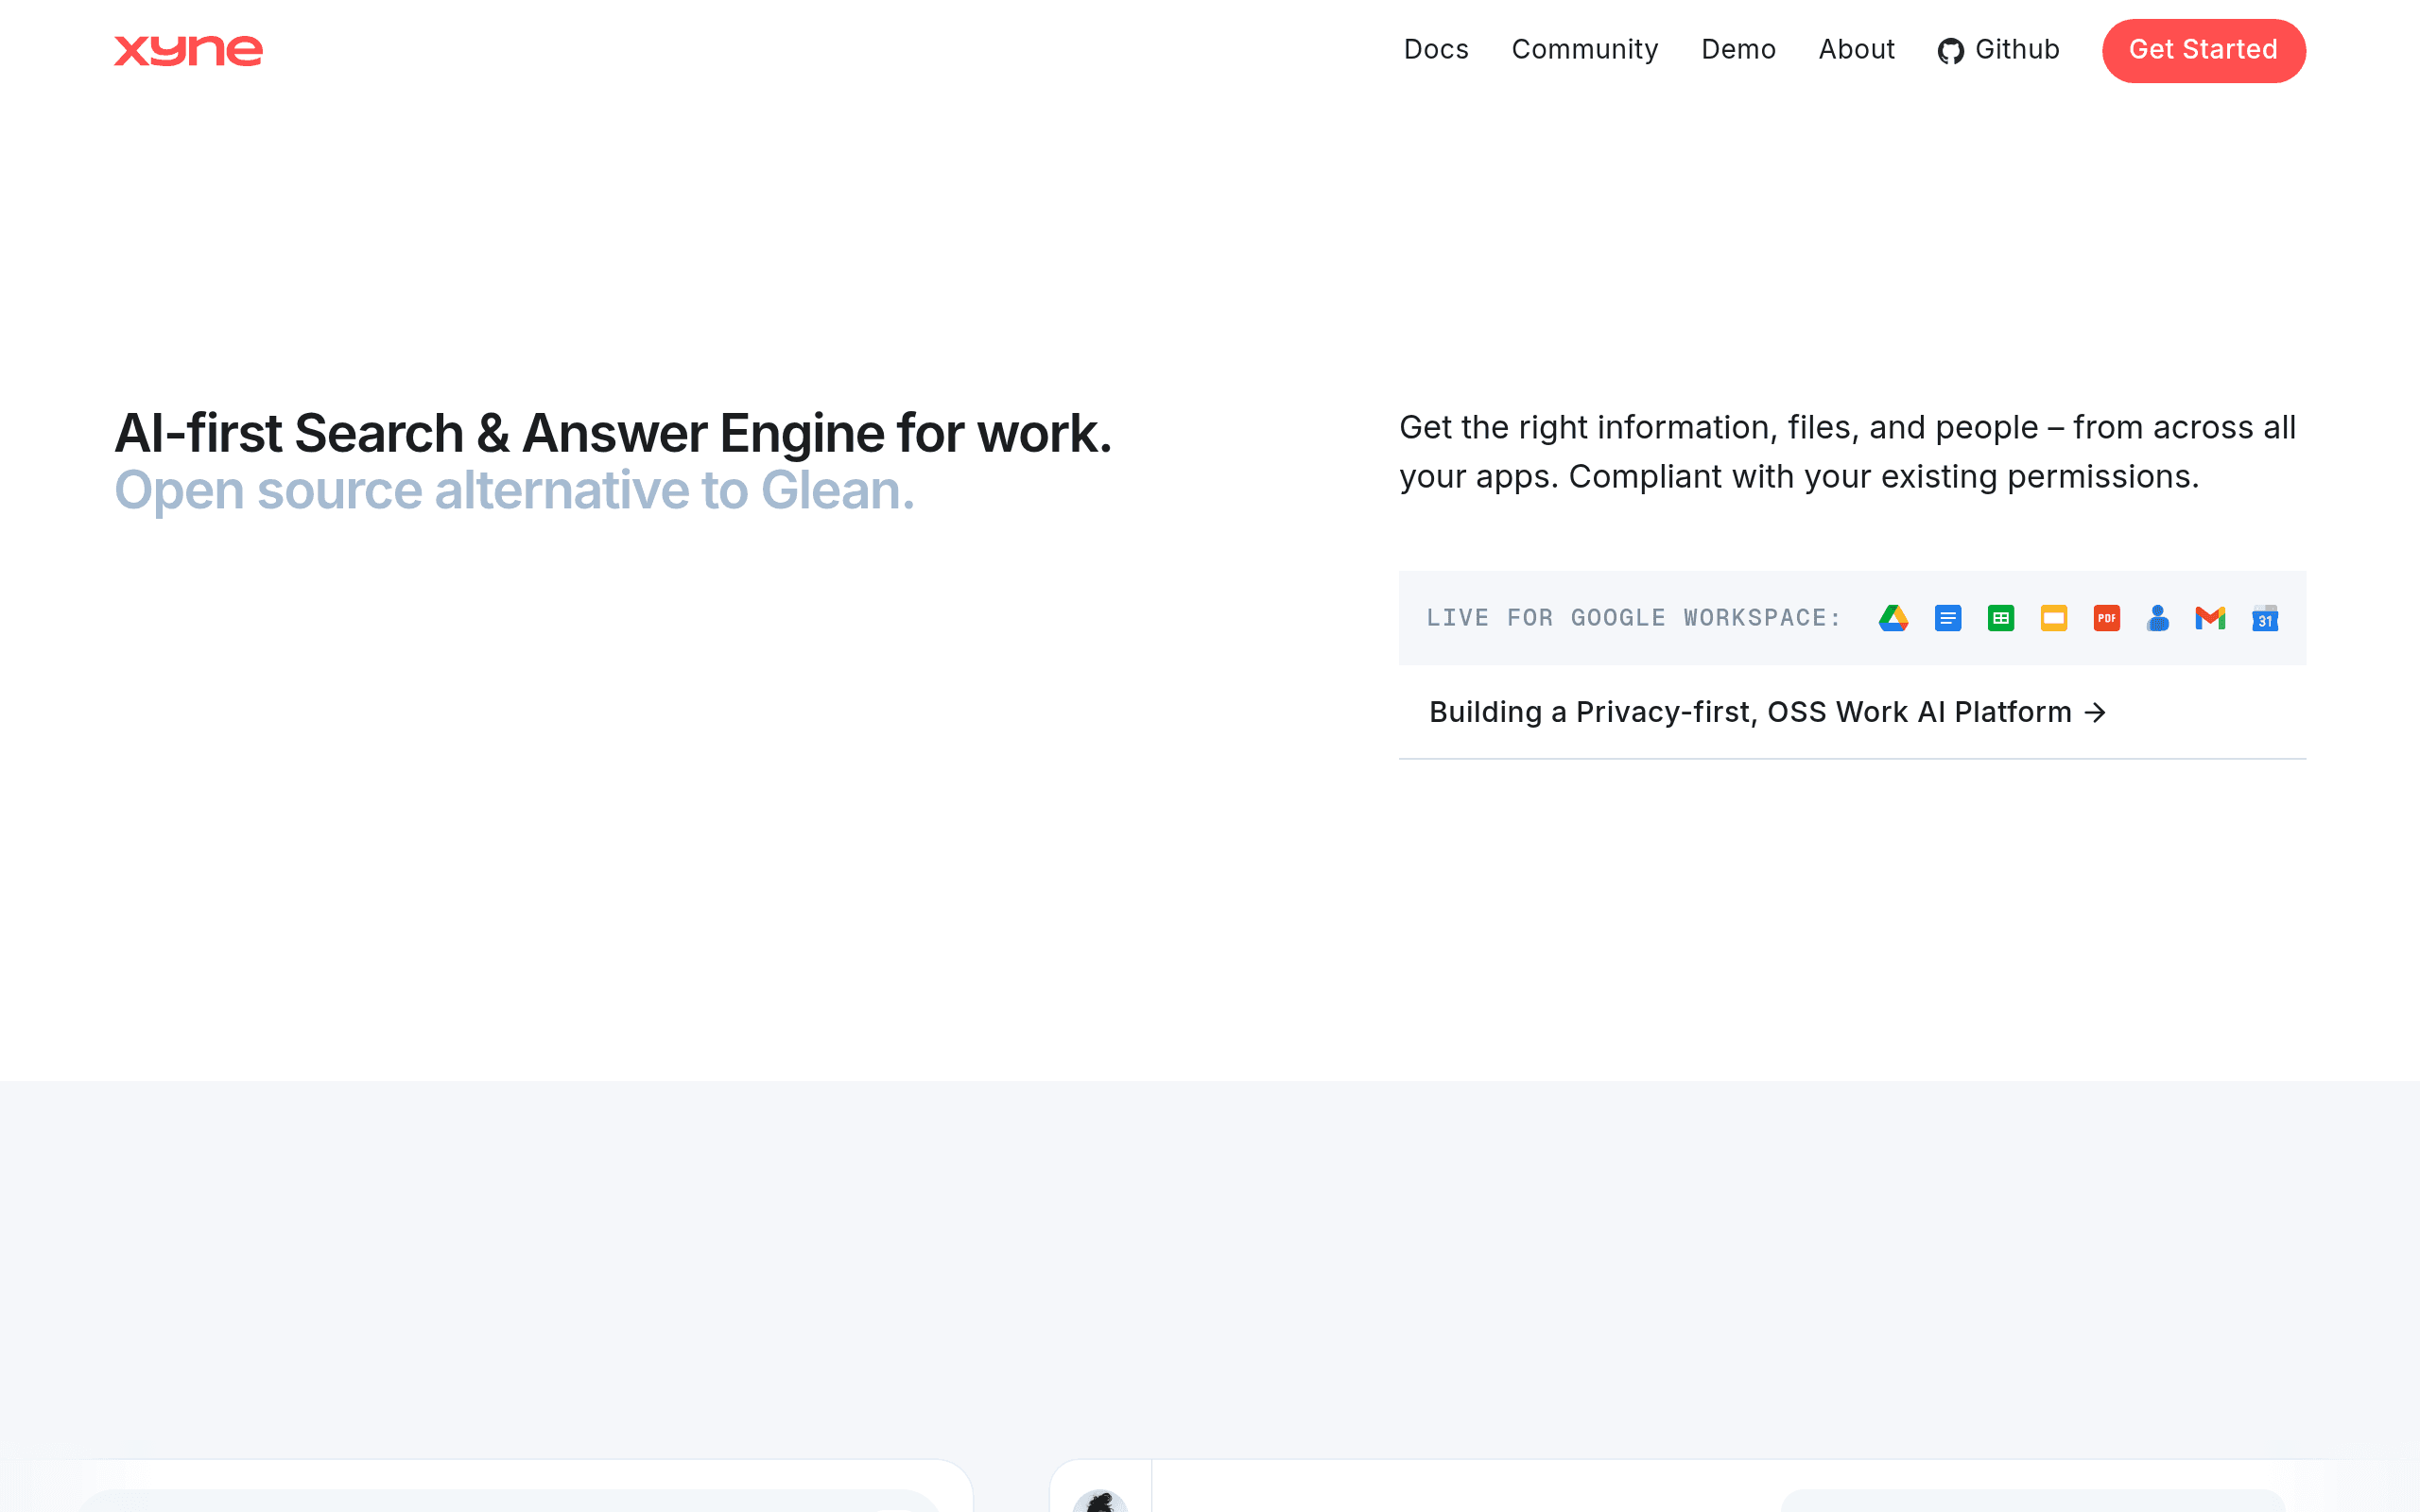Click the blue Contacts person icon
Screen dimensions: 2420x1512
2158,618
